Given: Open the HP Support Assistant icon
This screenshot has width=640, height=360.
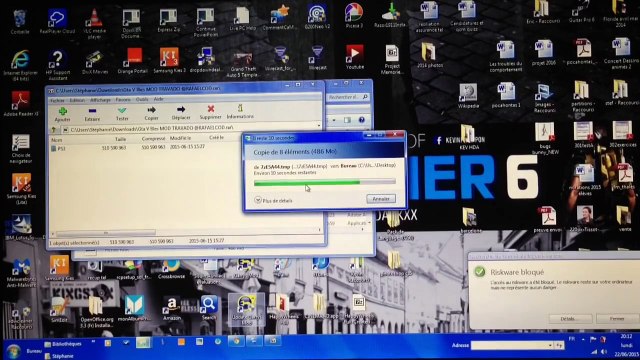Looking at the screenshot, I should click(x=57, y=64).
